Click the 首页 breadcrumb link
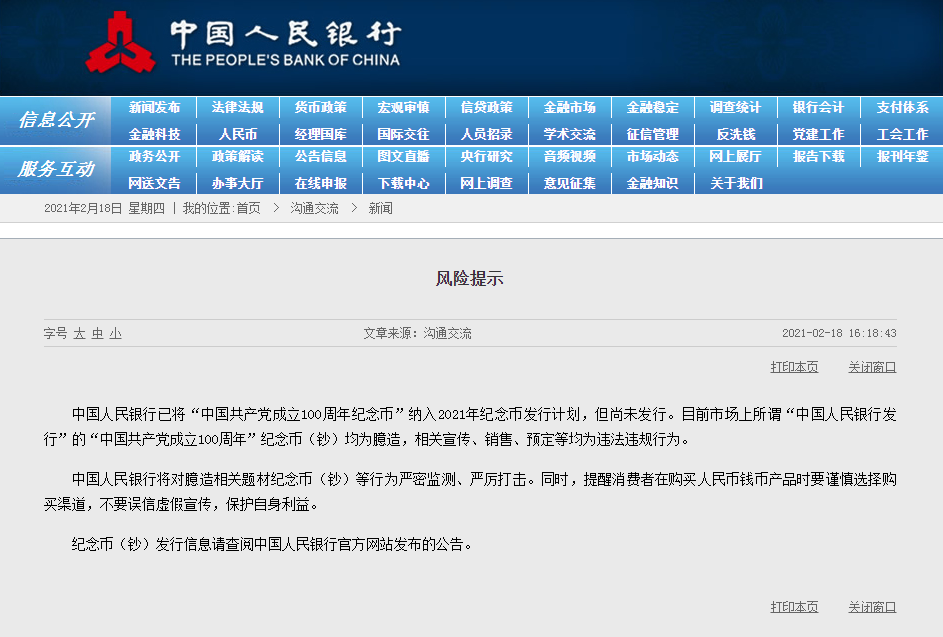The image size is (943, 637). point(248,209)
